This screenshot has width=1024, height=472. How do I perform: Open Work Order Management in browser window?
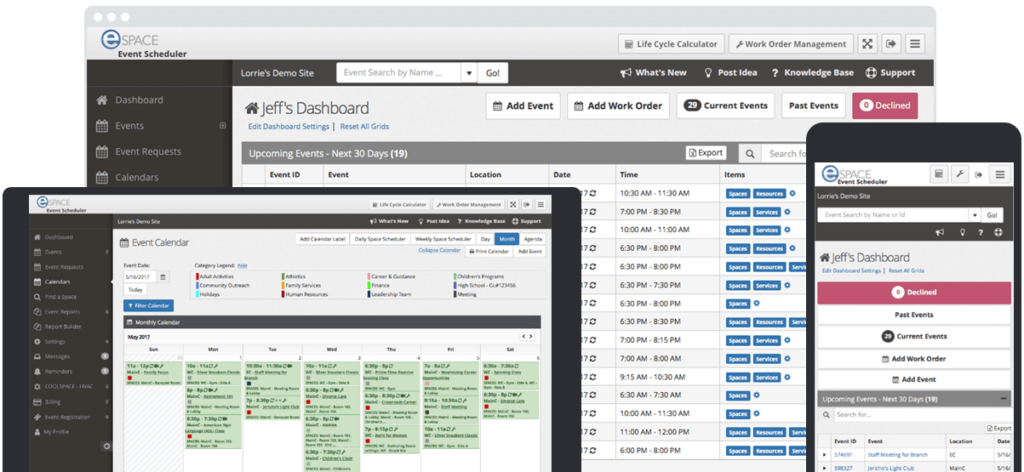coord(791,44)
